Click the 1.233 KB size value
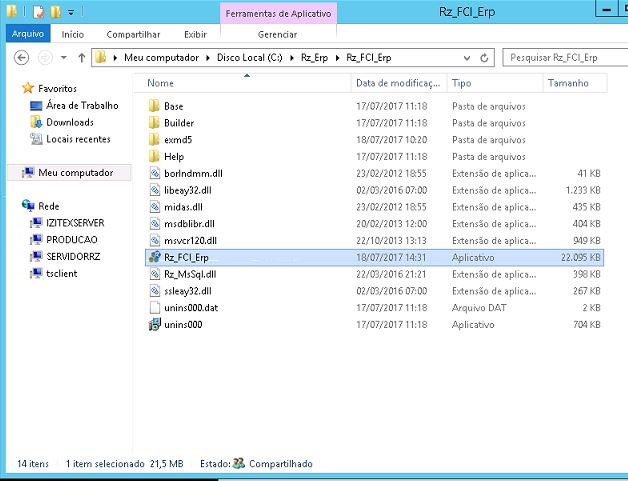 (583, 190)
